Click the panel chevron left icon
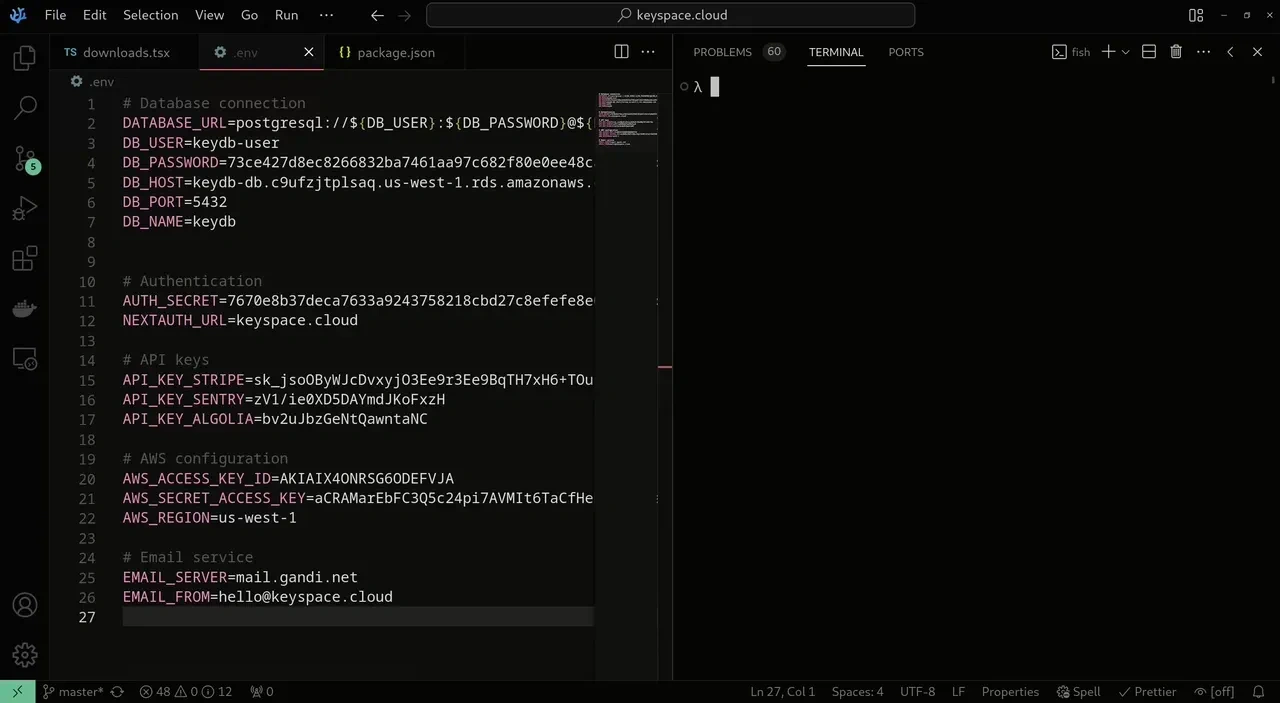The height and width of the screenshot is (703, 1280). point(1231,52)
